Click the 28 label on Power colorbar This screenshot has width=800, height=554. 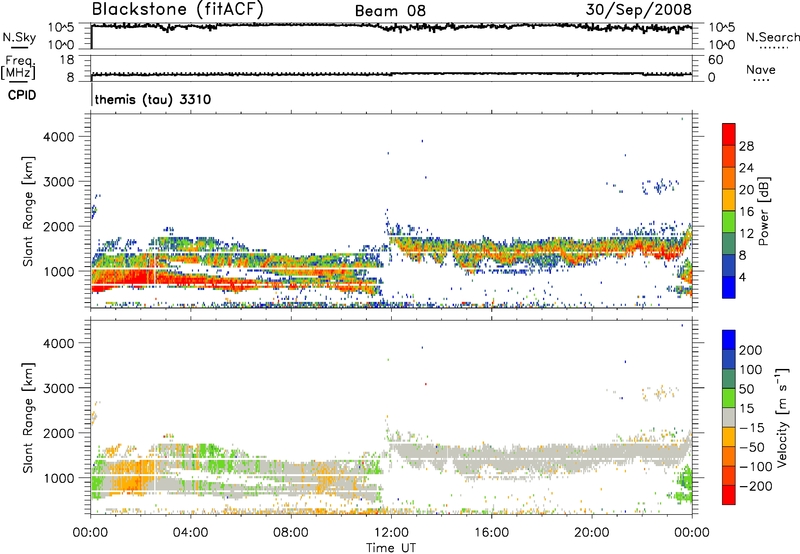(x=746, y=146)
